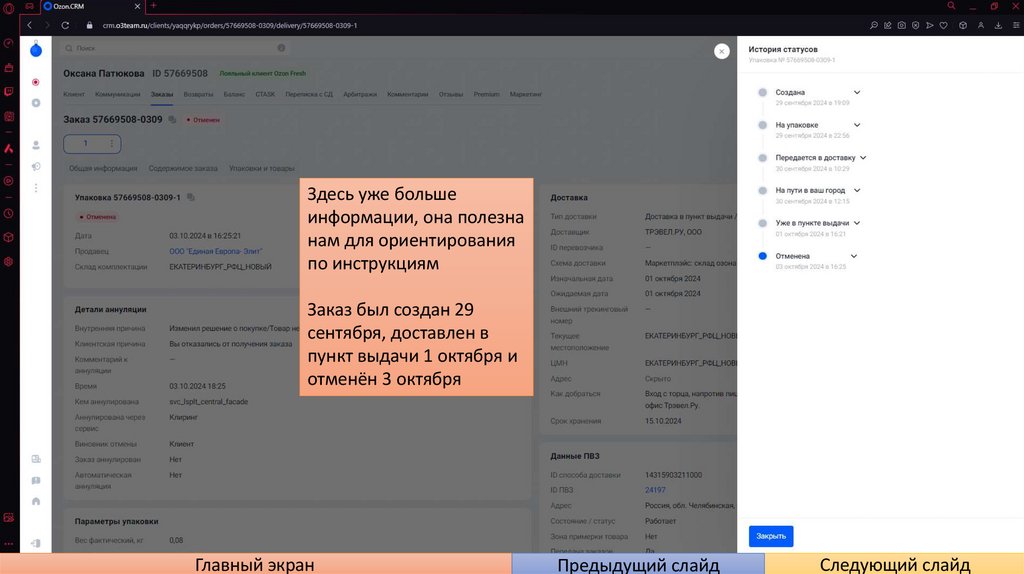This screenshot has height=574, width=1024.
Task: Click the date value '03.10.2024 в 16:25:21'
Action: [x=205, y=236]
